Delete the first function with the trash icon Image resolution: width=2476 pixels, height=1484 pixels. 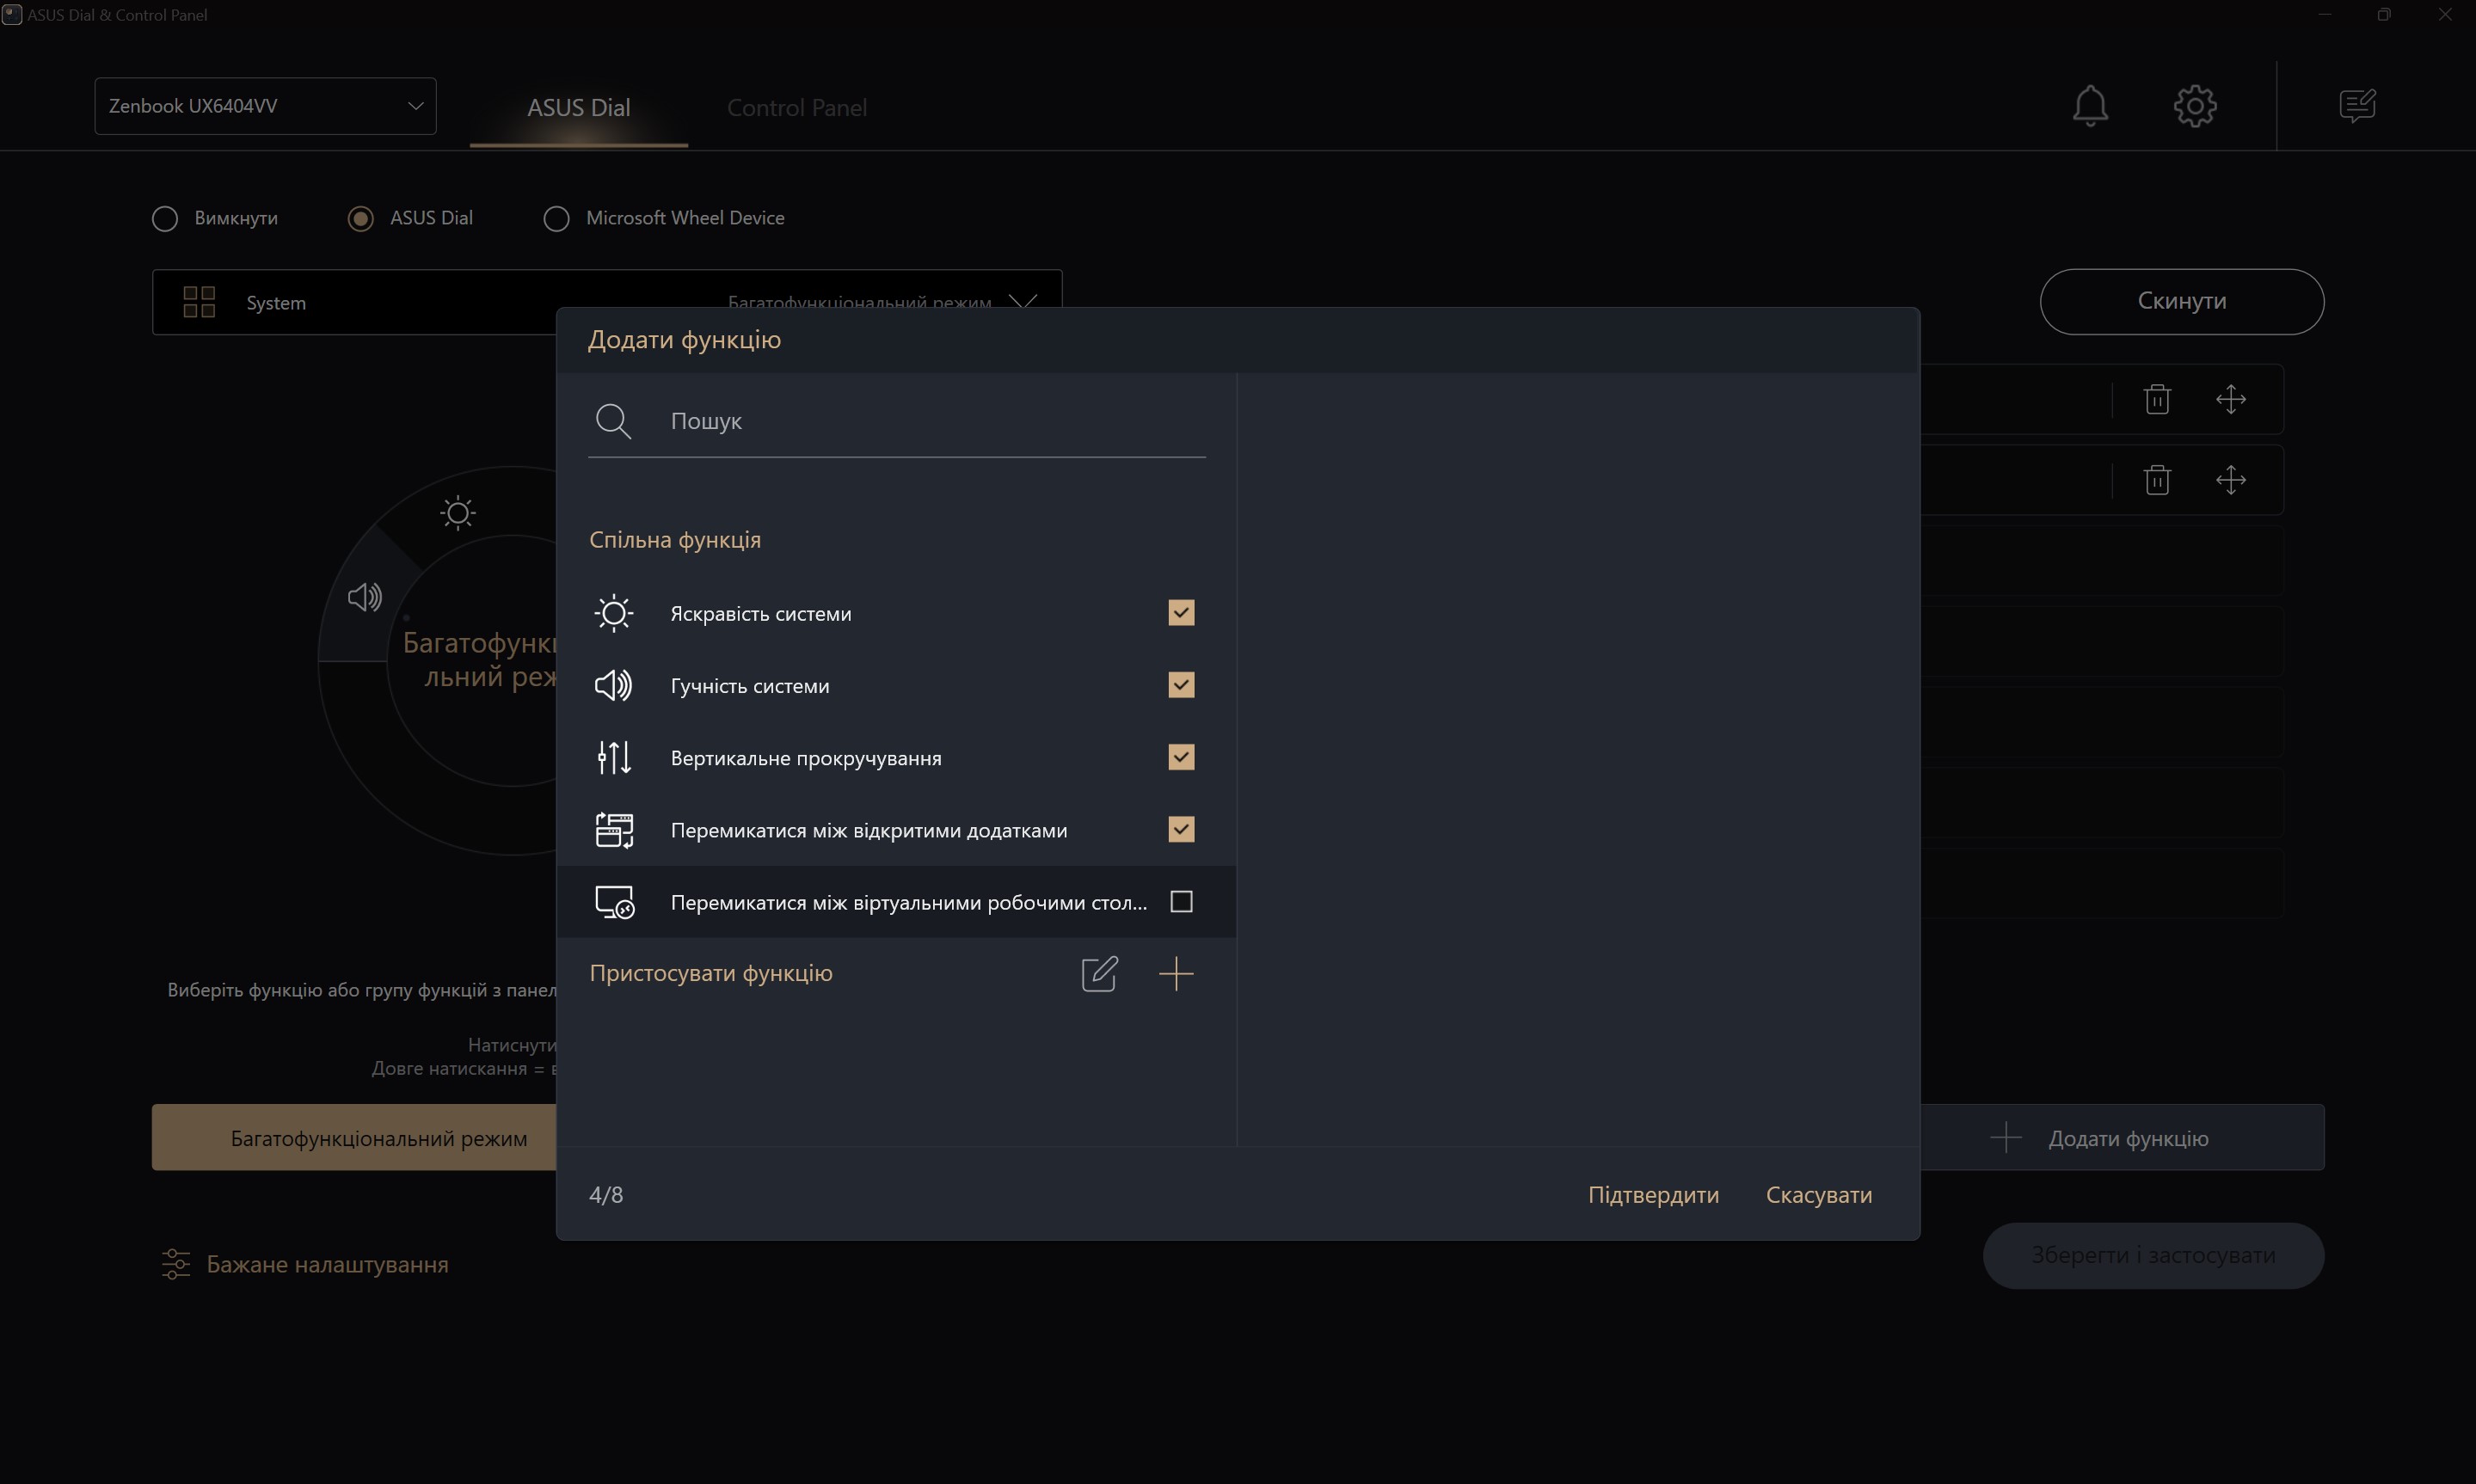[x=2157, y=399]
